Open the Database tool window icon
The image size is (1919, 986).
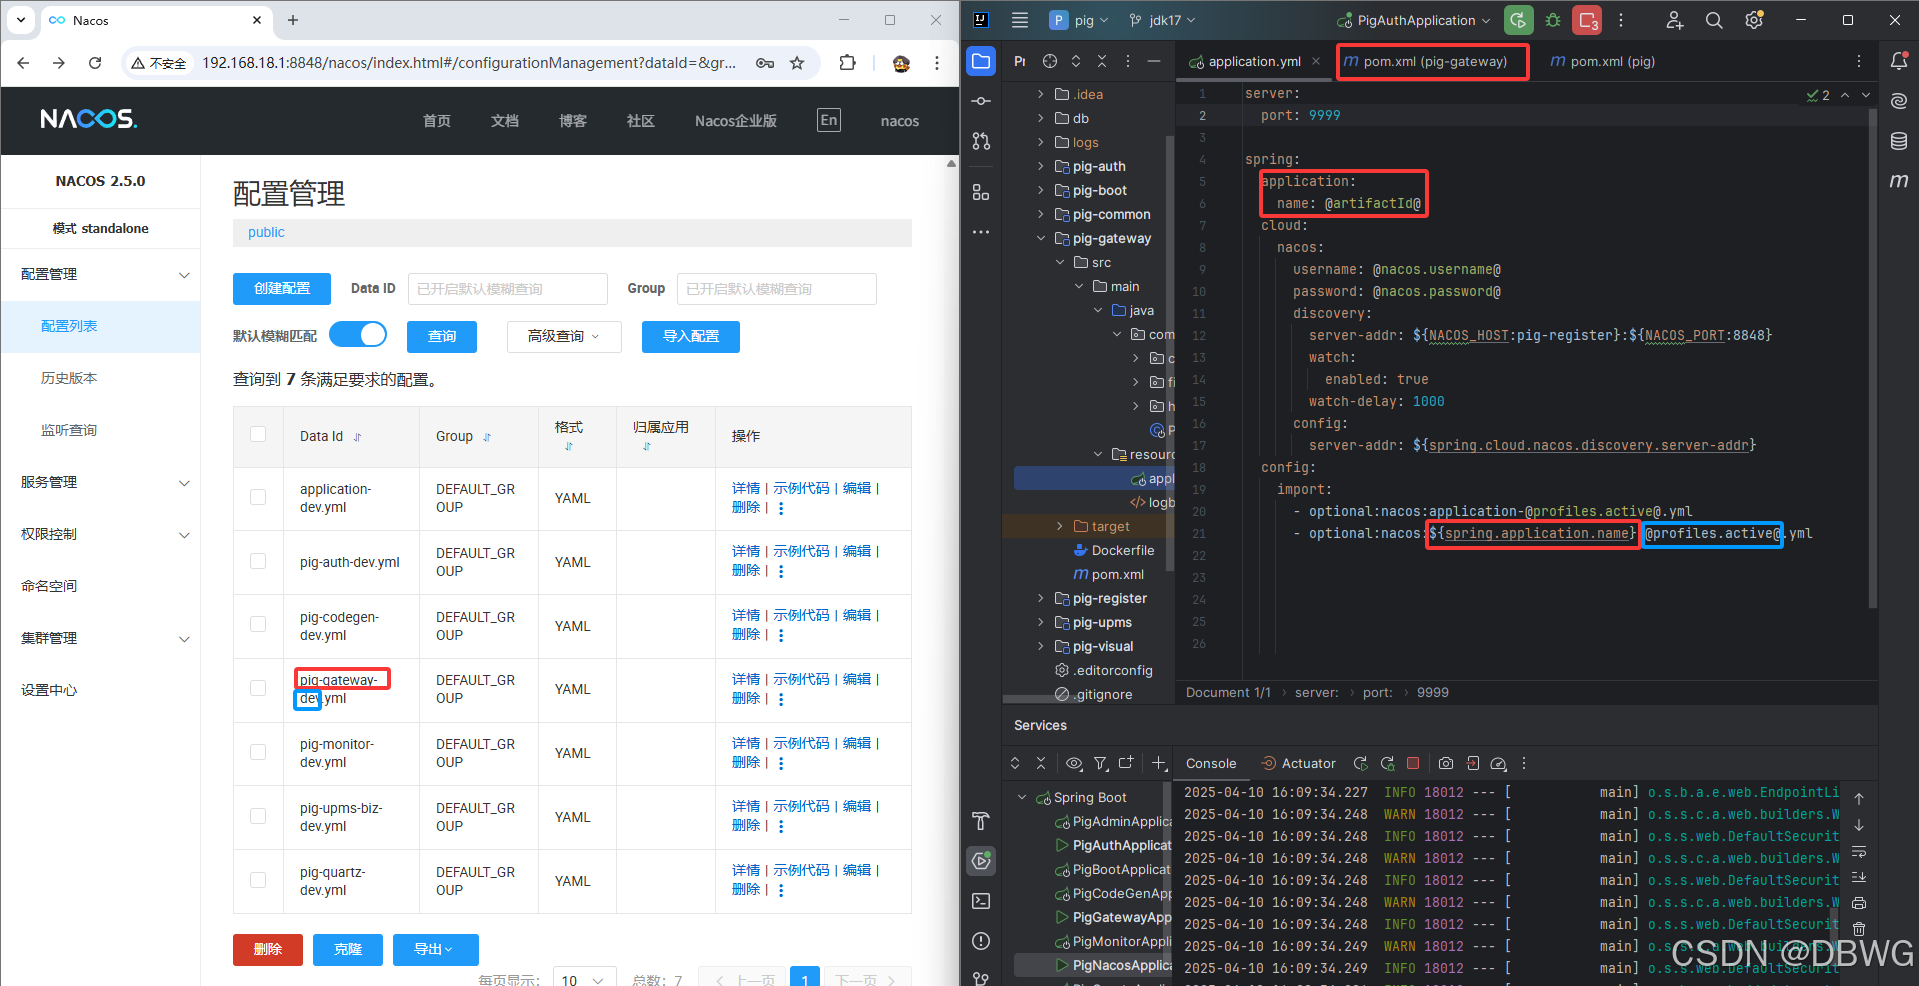pos(1899,141)
